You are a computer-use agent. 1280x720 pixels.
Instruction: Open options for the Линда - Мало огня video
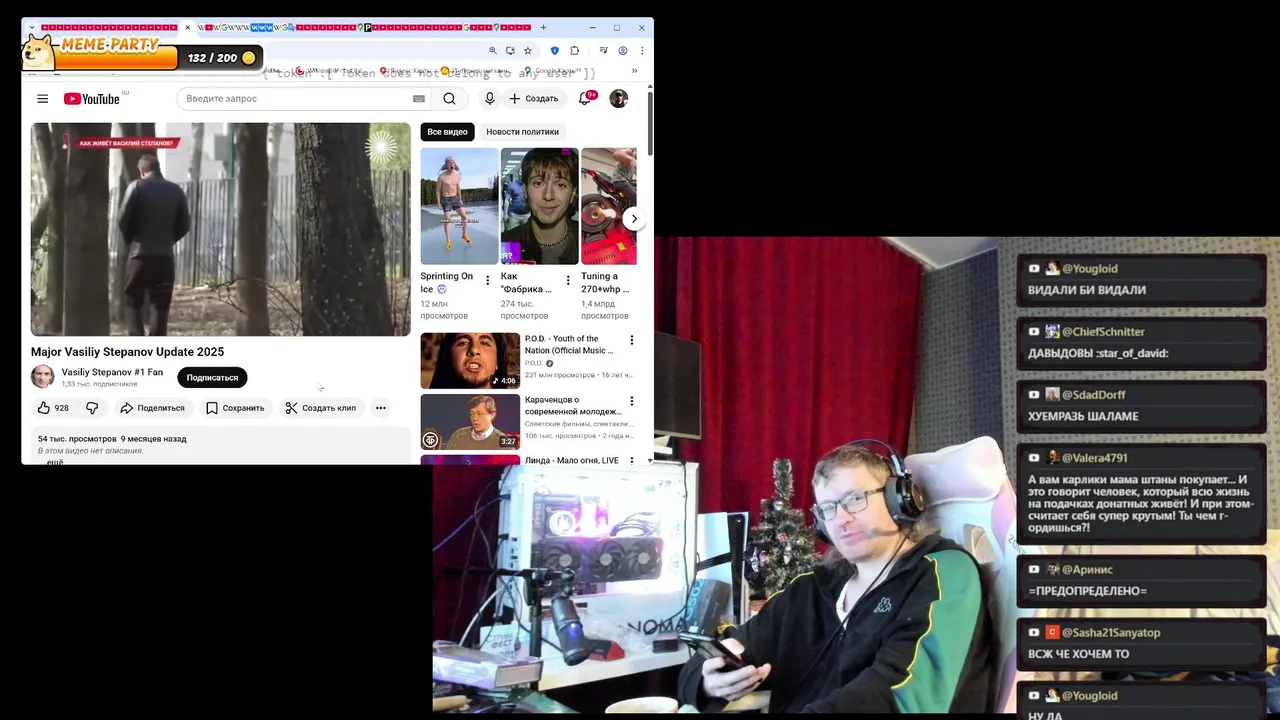tap(631, 461)
